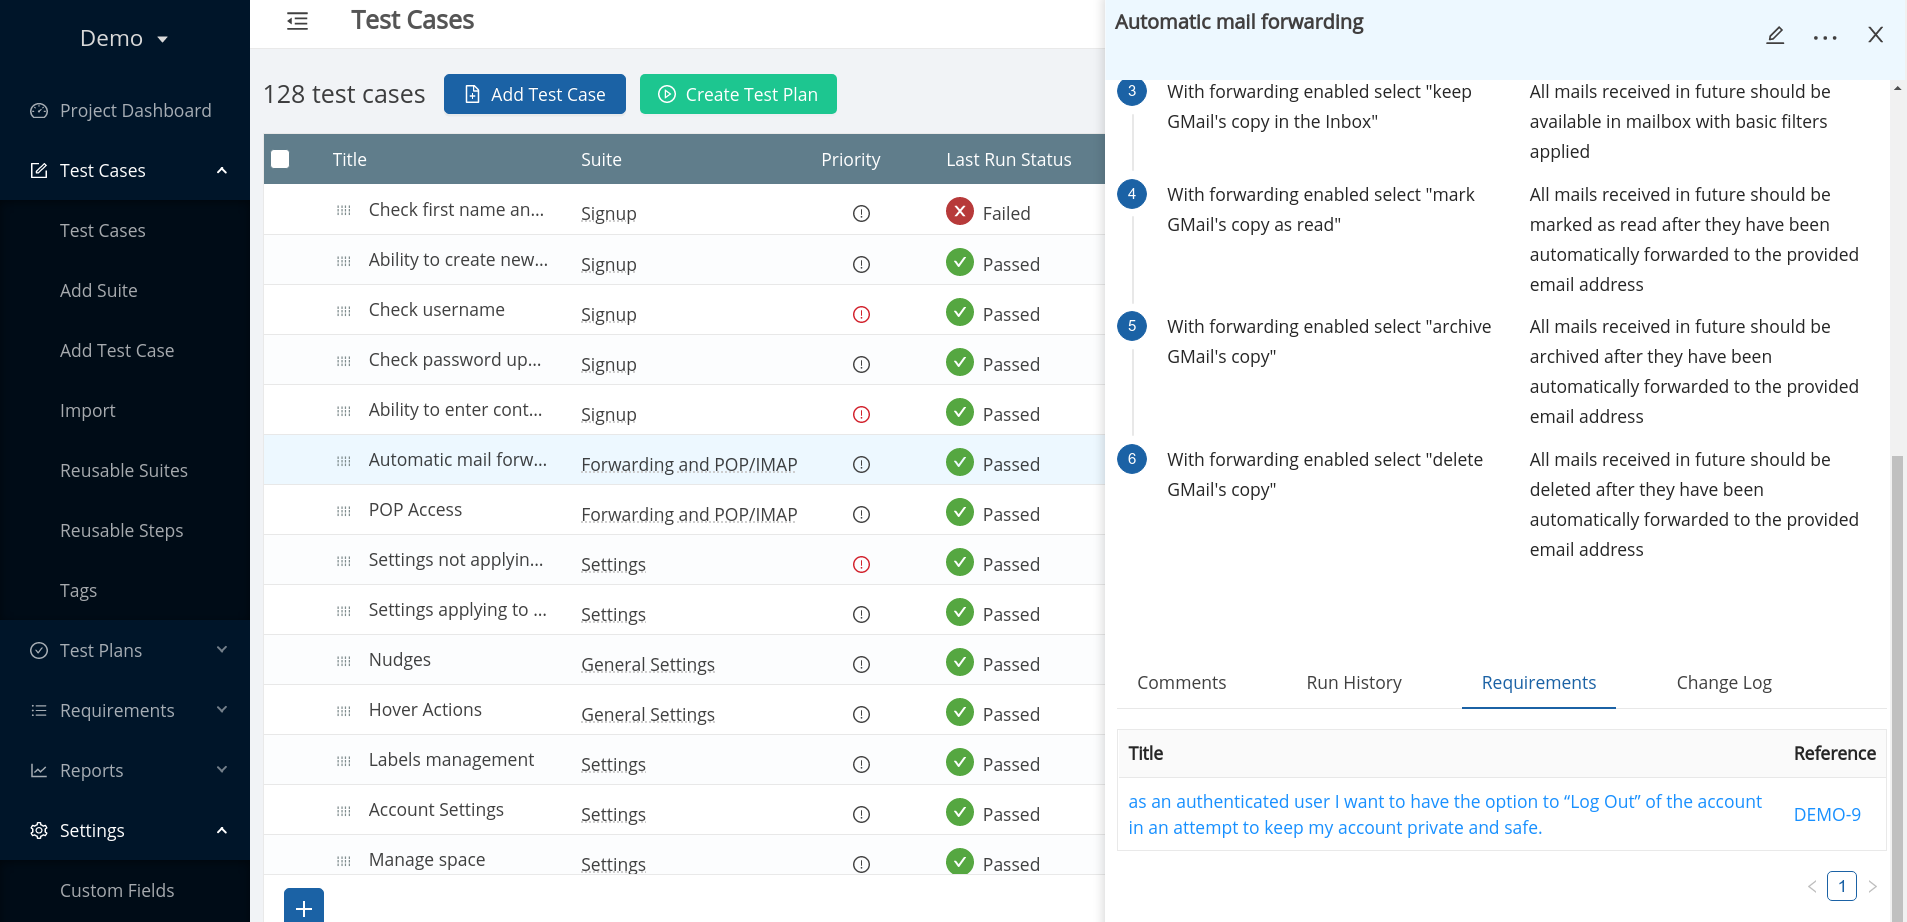Click page 1 in requirements pagination
The image size is (1907, 922).
click(x=1842, y=886)
